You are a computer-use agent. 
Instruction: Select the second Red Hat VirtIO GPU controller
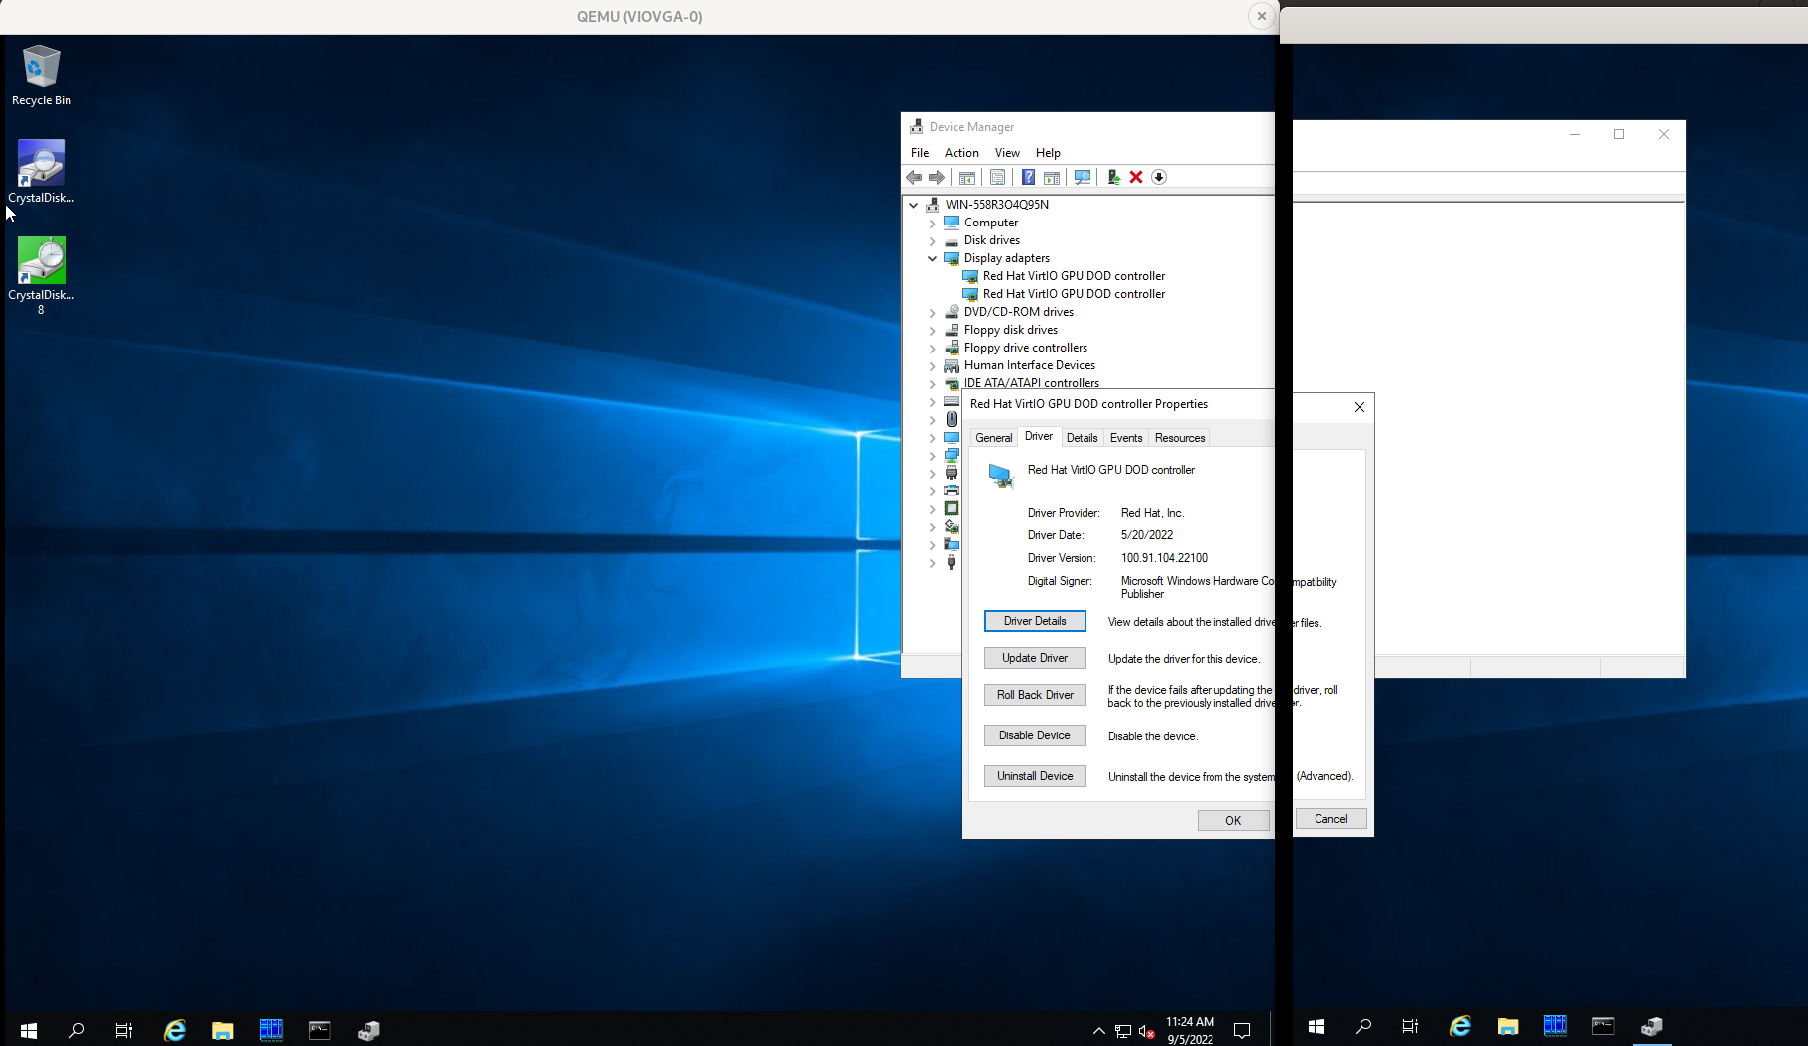(x=1072, y=293)
